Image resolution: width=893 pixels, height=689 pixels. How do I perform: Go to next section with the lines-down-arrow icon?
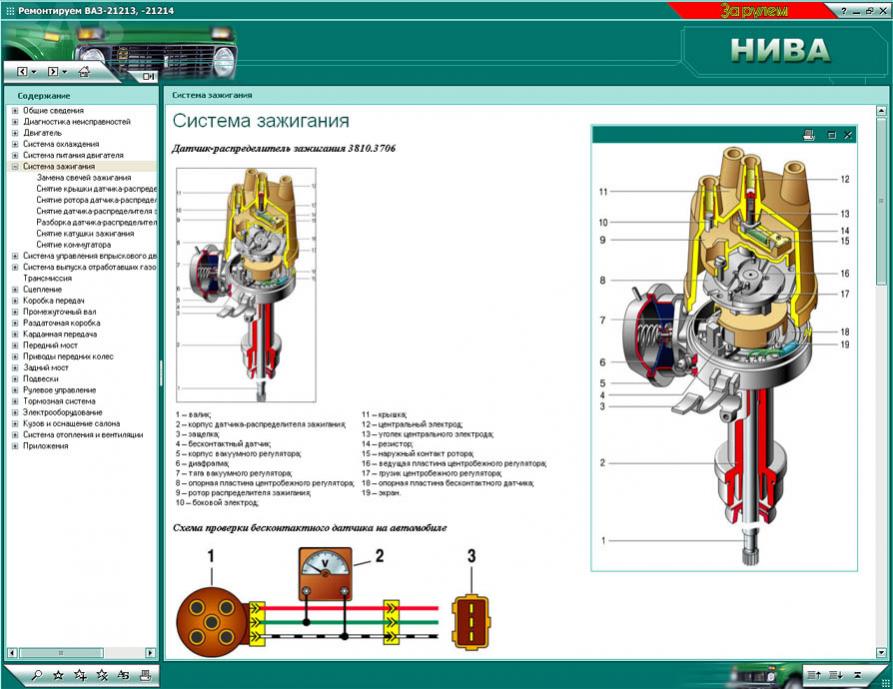835,675
